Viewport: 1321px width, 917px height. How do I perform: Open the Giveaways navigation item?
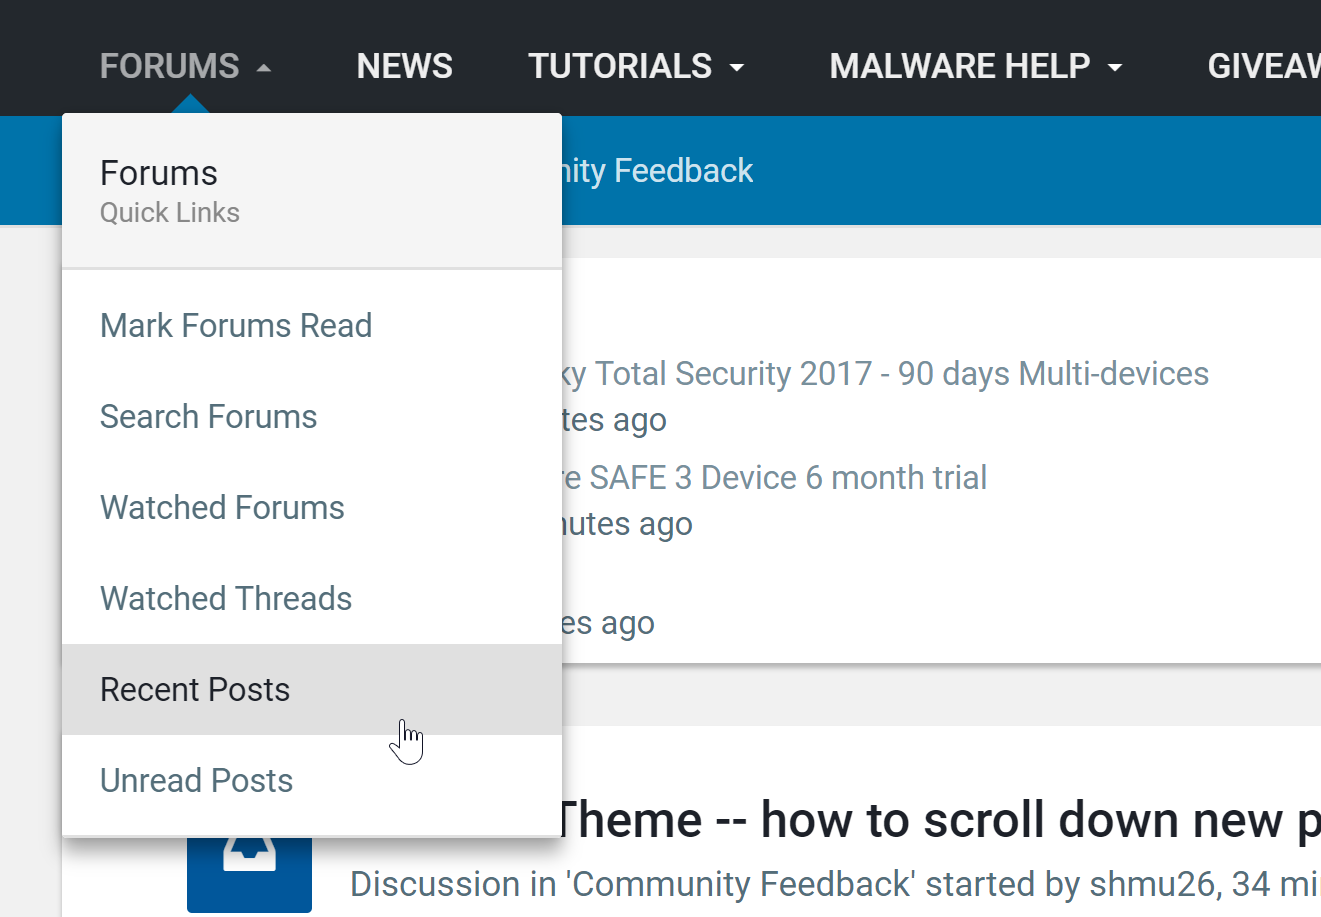1263,66
